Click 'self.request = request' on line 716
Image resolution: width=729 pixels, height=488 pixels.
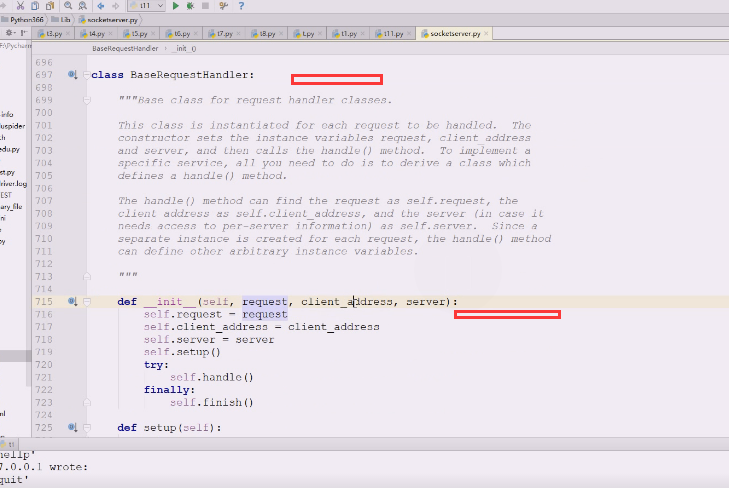[x=216, y=315]
